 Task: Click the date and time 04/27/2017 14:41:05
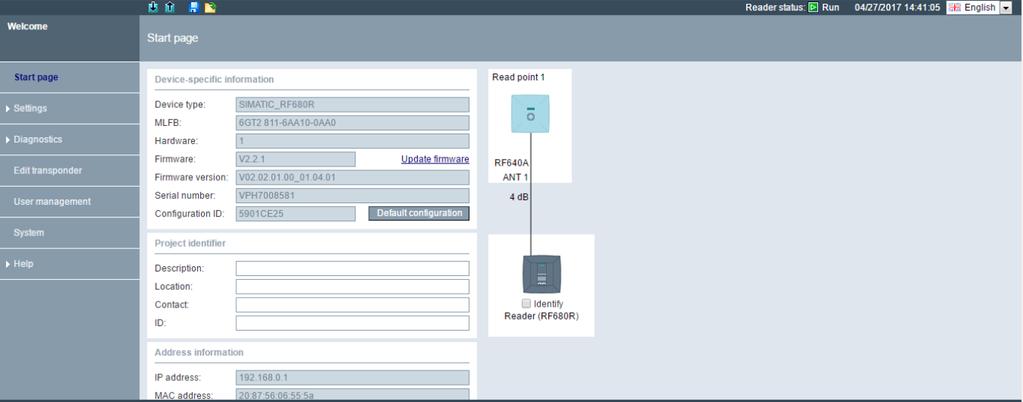coord(897,8)
